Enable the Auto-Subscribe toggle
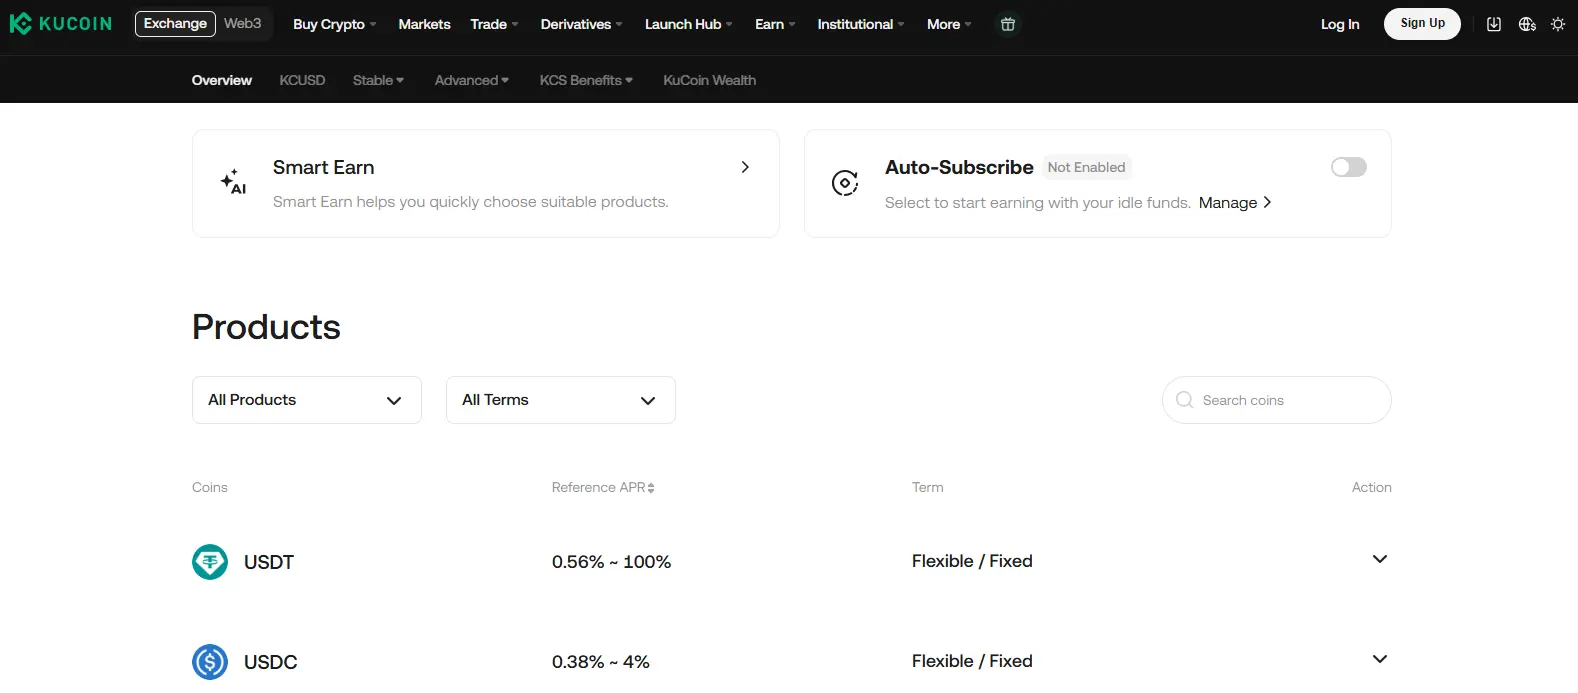Screen dimensions: 1578x693 [x=1349, y=167]
